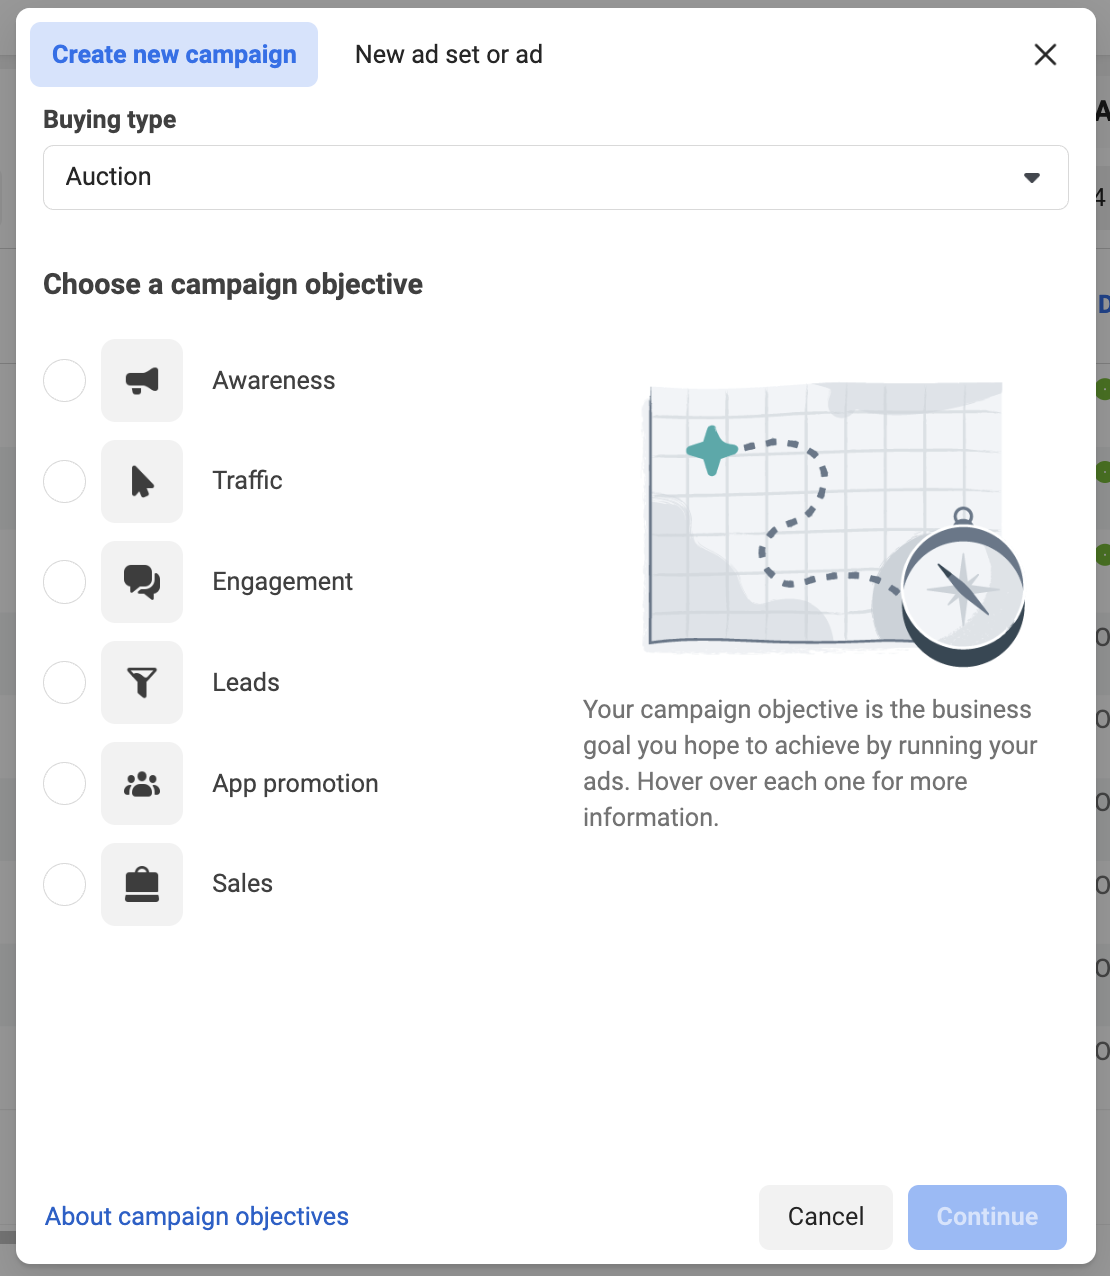The width and height of the screenshot is (1110, 1276).
Task: Click the Engagement chat bubbles icon
Action: (142, 582)
